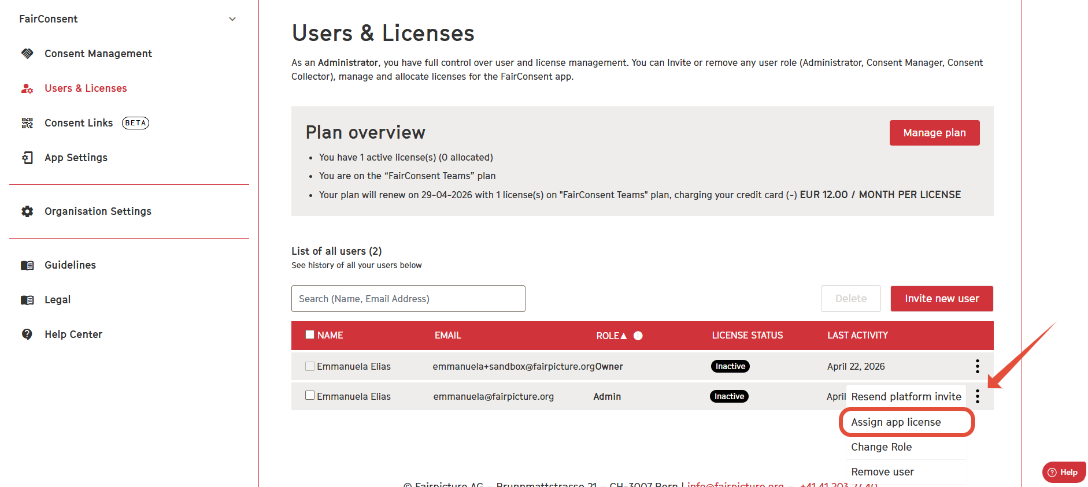Click the Admin role cell
Screen dimensions: 1088x487
(607, 397)
